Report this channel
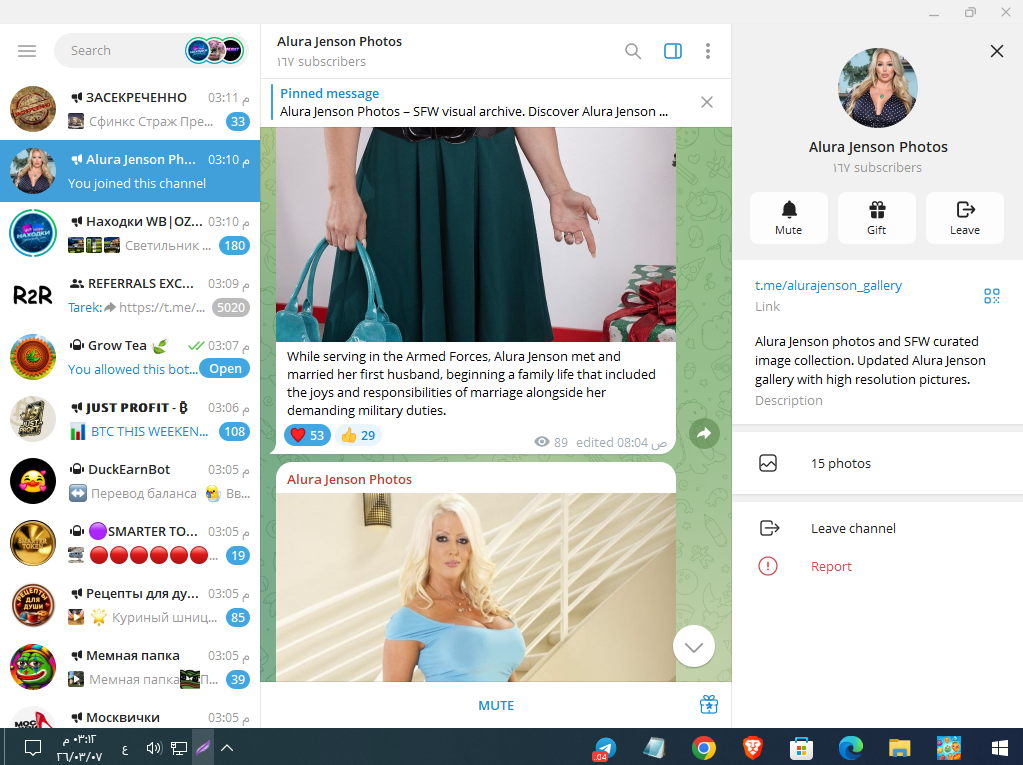 [878, 566]
